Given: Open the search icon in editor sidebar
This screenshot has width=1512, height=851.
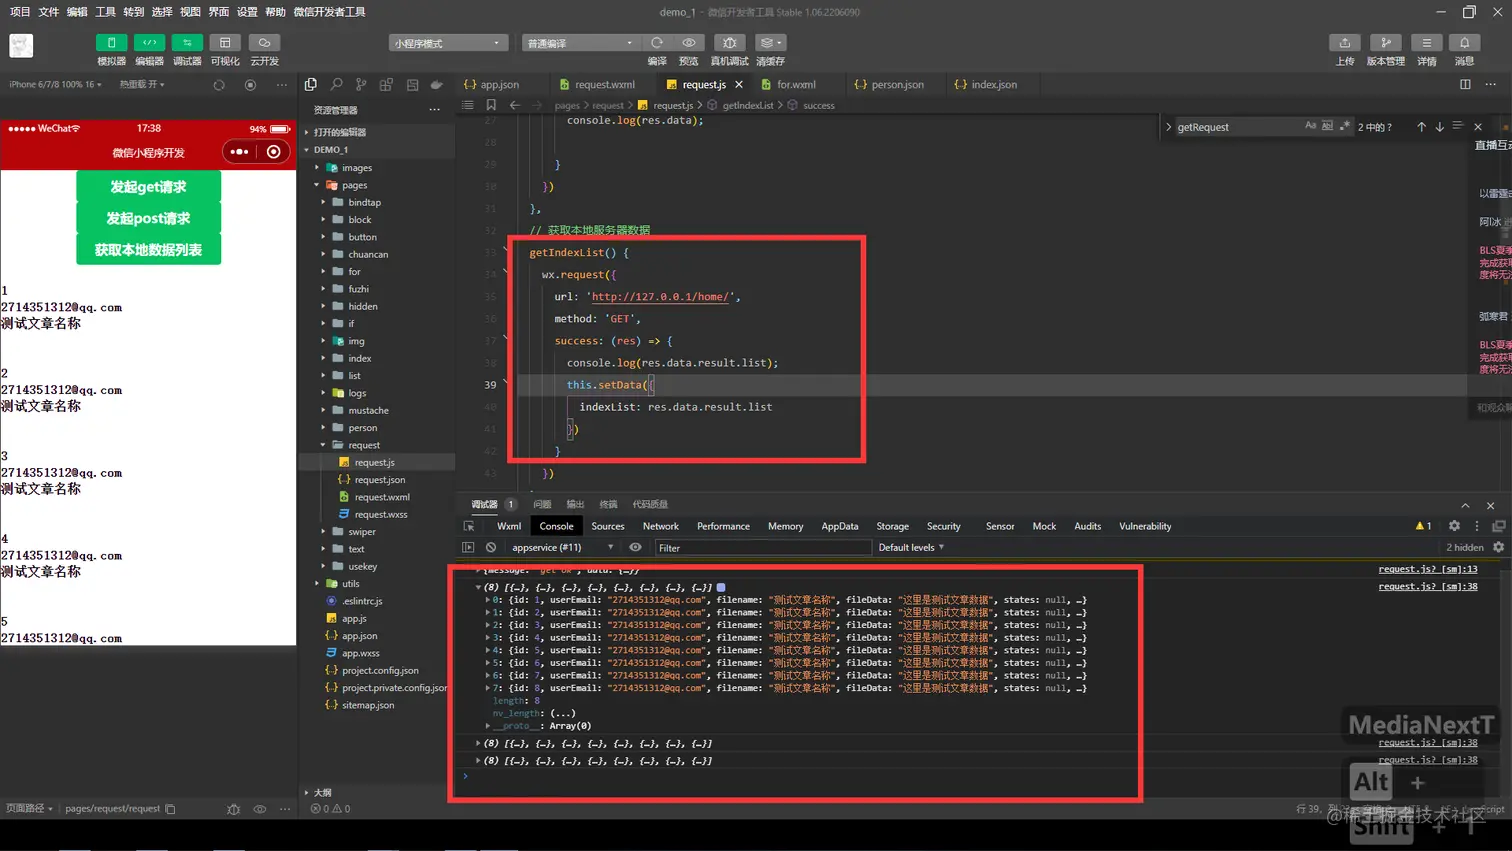Looking at the screenshot, I should point(336,85).
